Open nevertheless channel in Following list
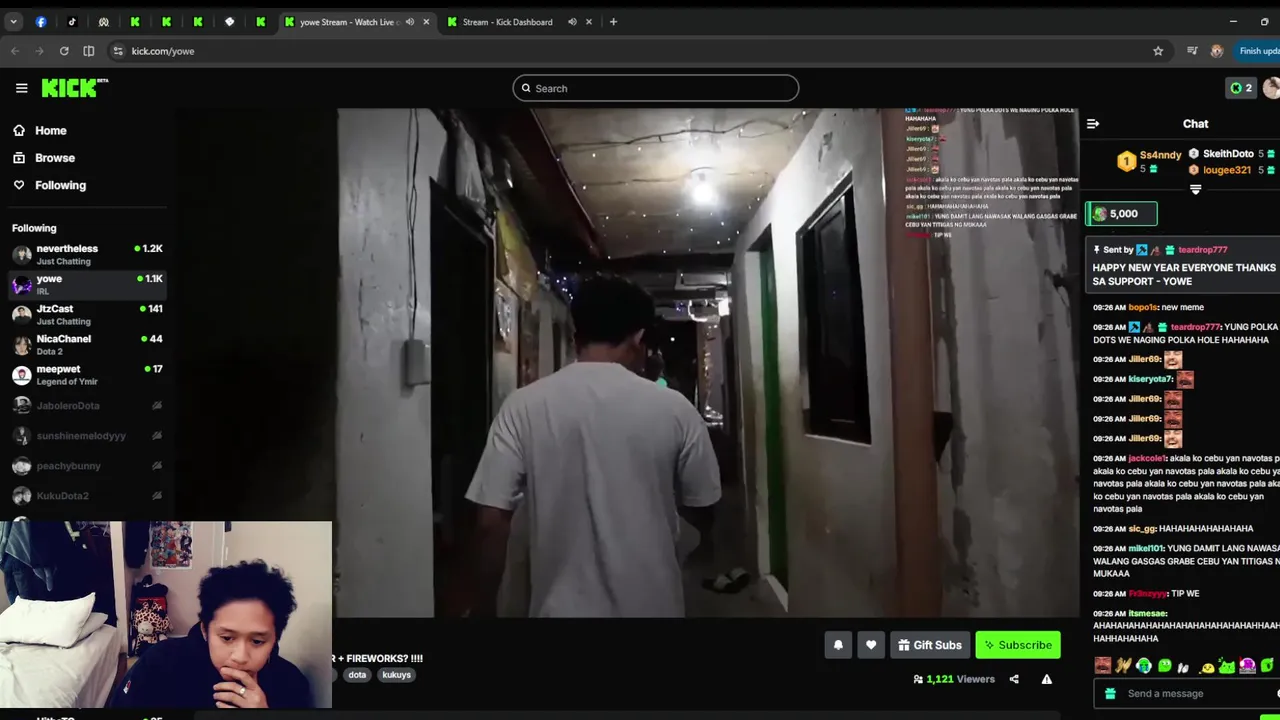The width and height of the screenshot is (1280, 720). click(87, 254)
